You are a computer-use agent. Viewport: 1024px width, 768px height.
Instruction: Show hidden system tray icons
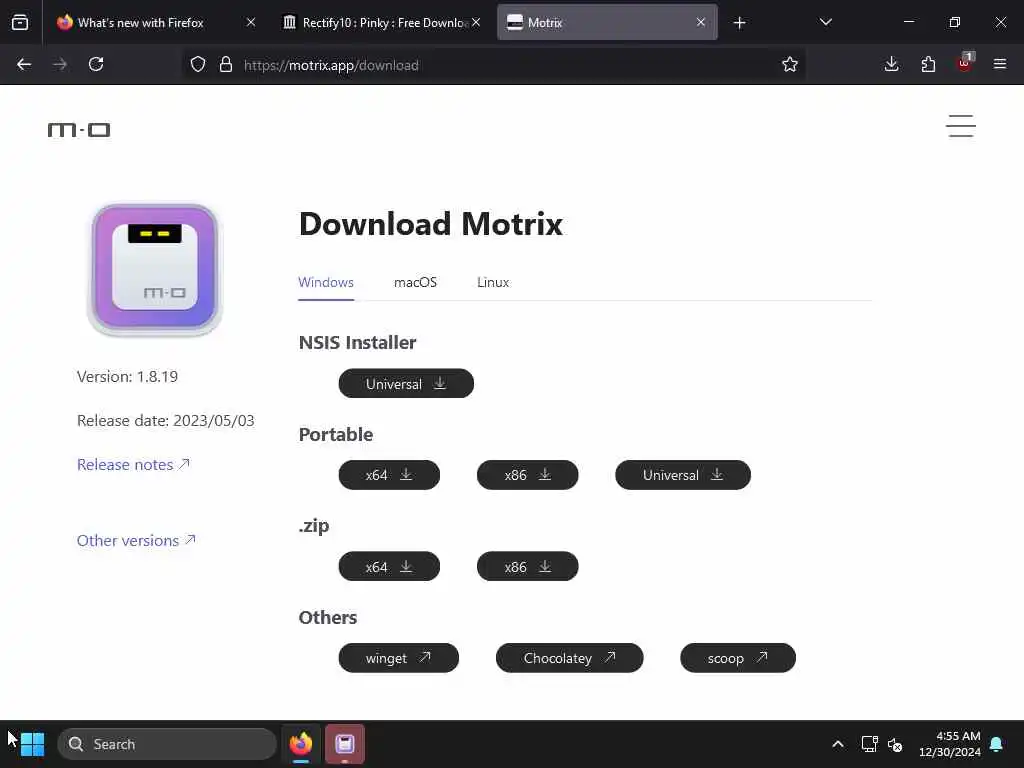(838, 744)
